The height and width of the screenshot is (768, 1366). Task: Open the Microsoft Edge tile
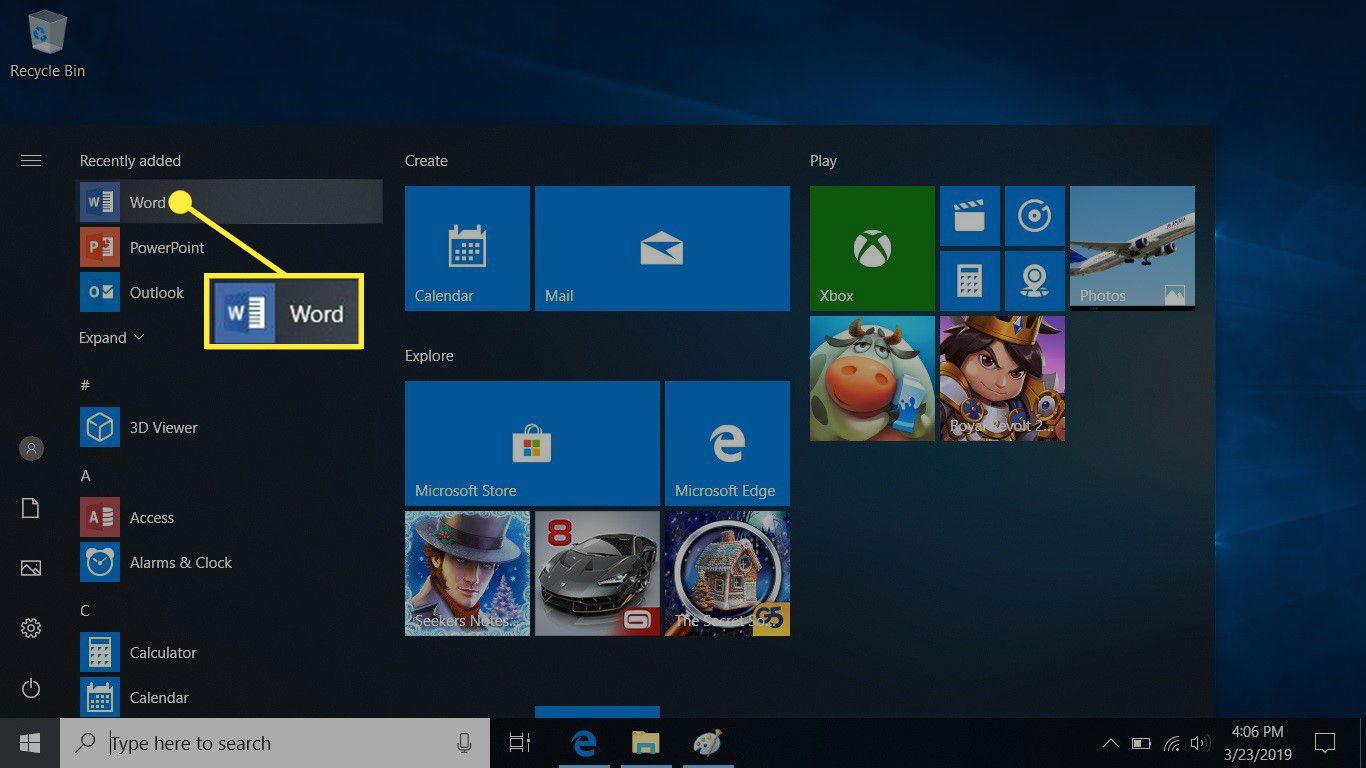pyautogui.click(x=727, y=443)
